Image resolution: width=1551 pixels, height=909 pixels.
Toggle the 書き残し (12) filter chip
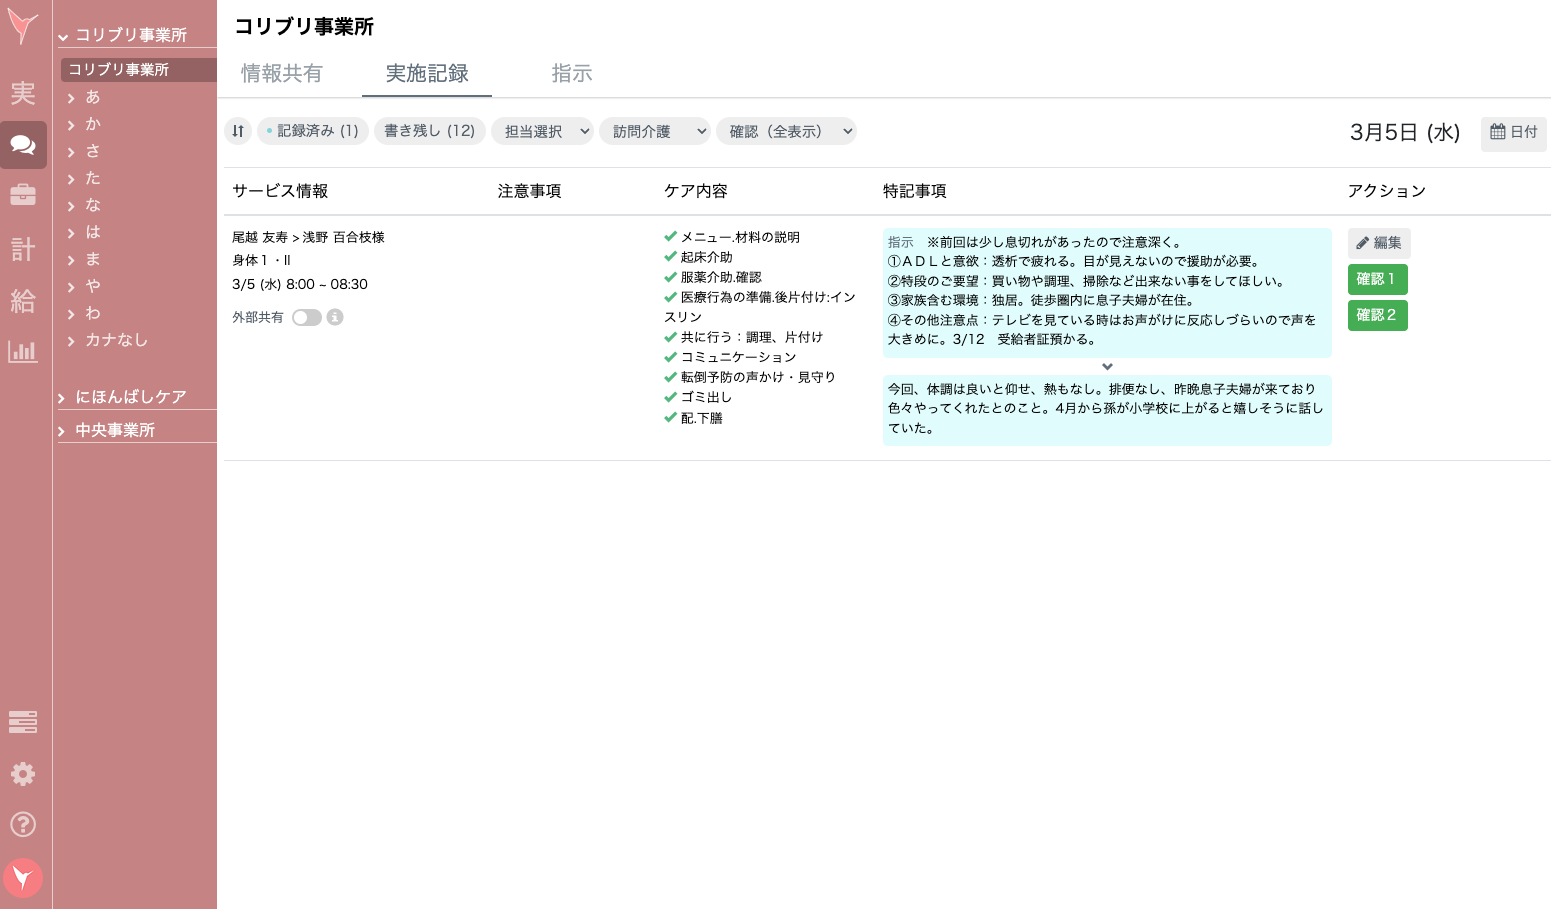coord(430,131)
